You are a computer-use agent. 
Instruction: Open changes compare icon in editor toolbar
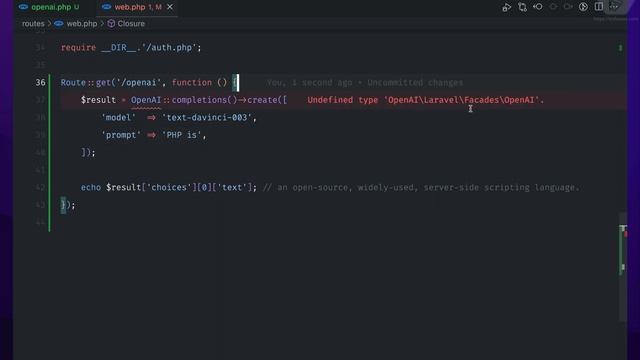(522, 7)
